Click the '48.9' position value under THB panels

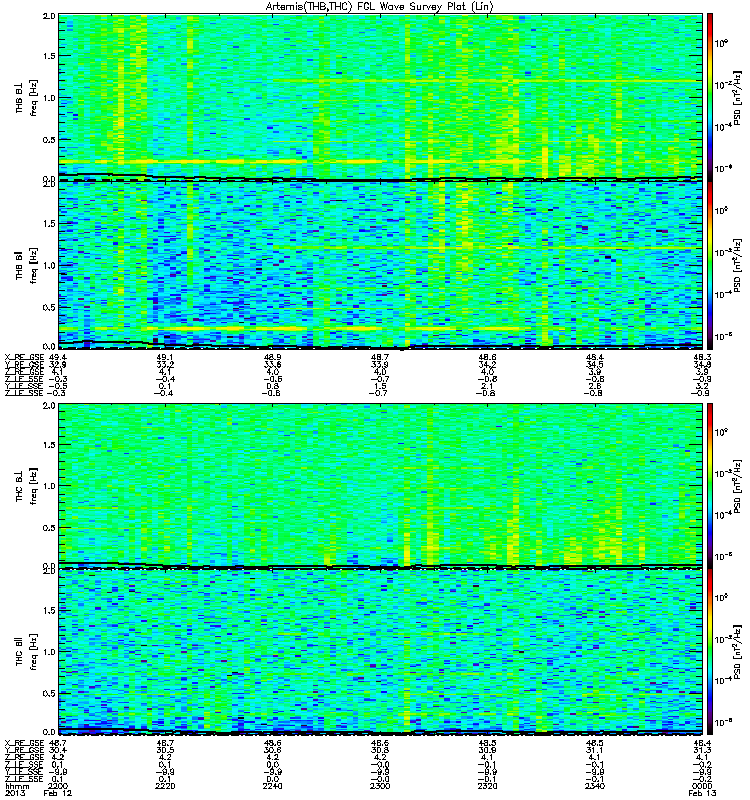(x=272, y=357)
